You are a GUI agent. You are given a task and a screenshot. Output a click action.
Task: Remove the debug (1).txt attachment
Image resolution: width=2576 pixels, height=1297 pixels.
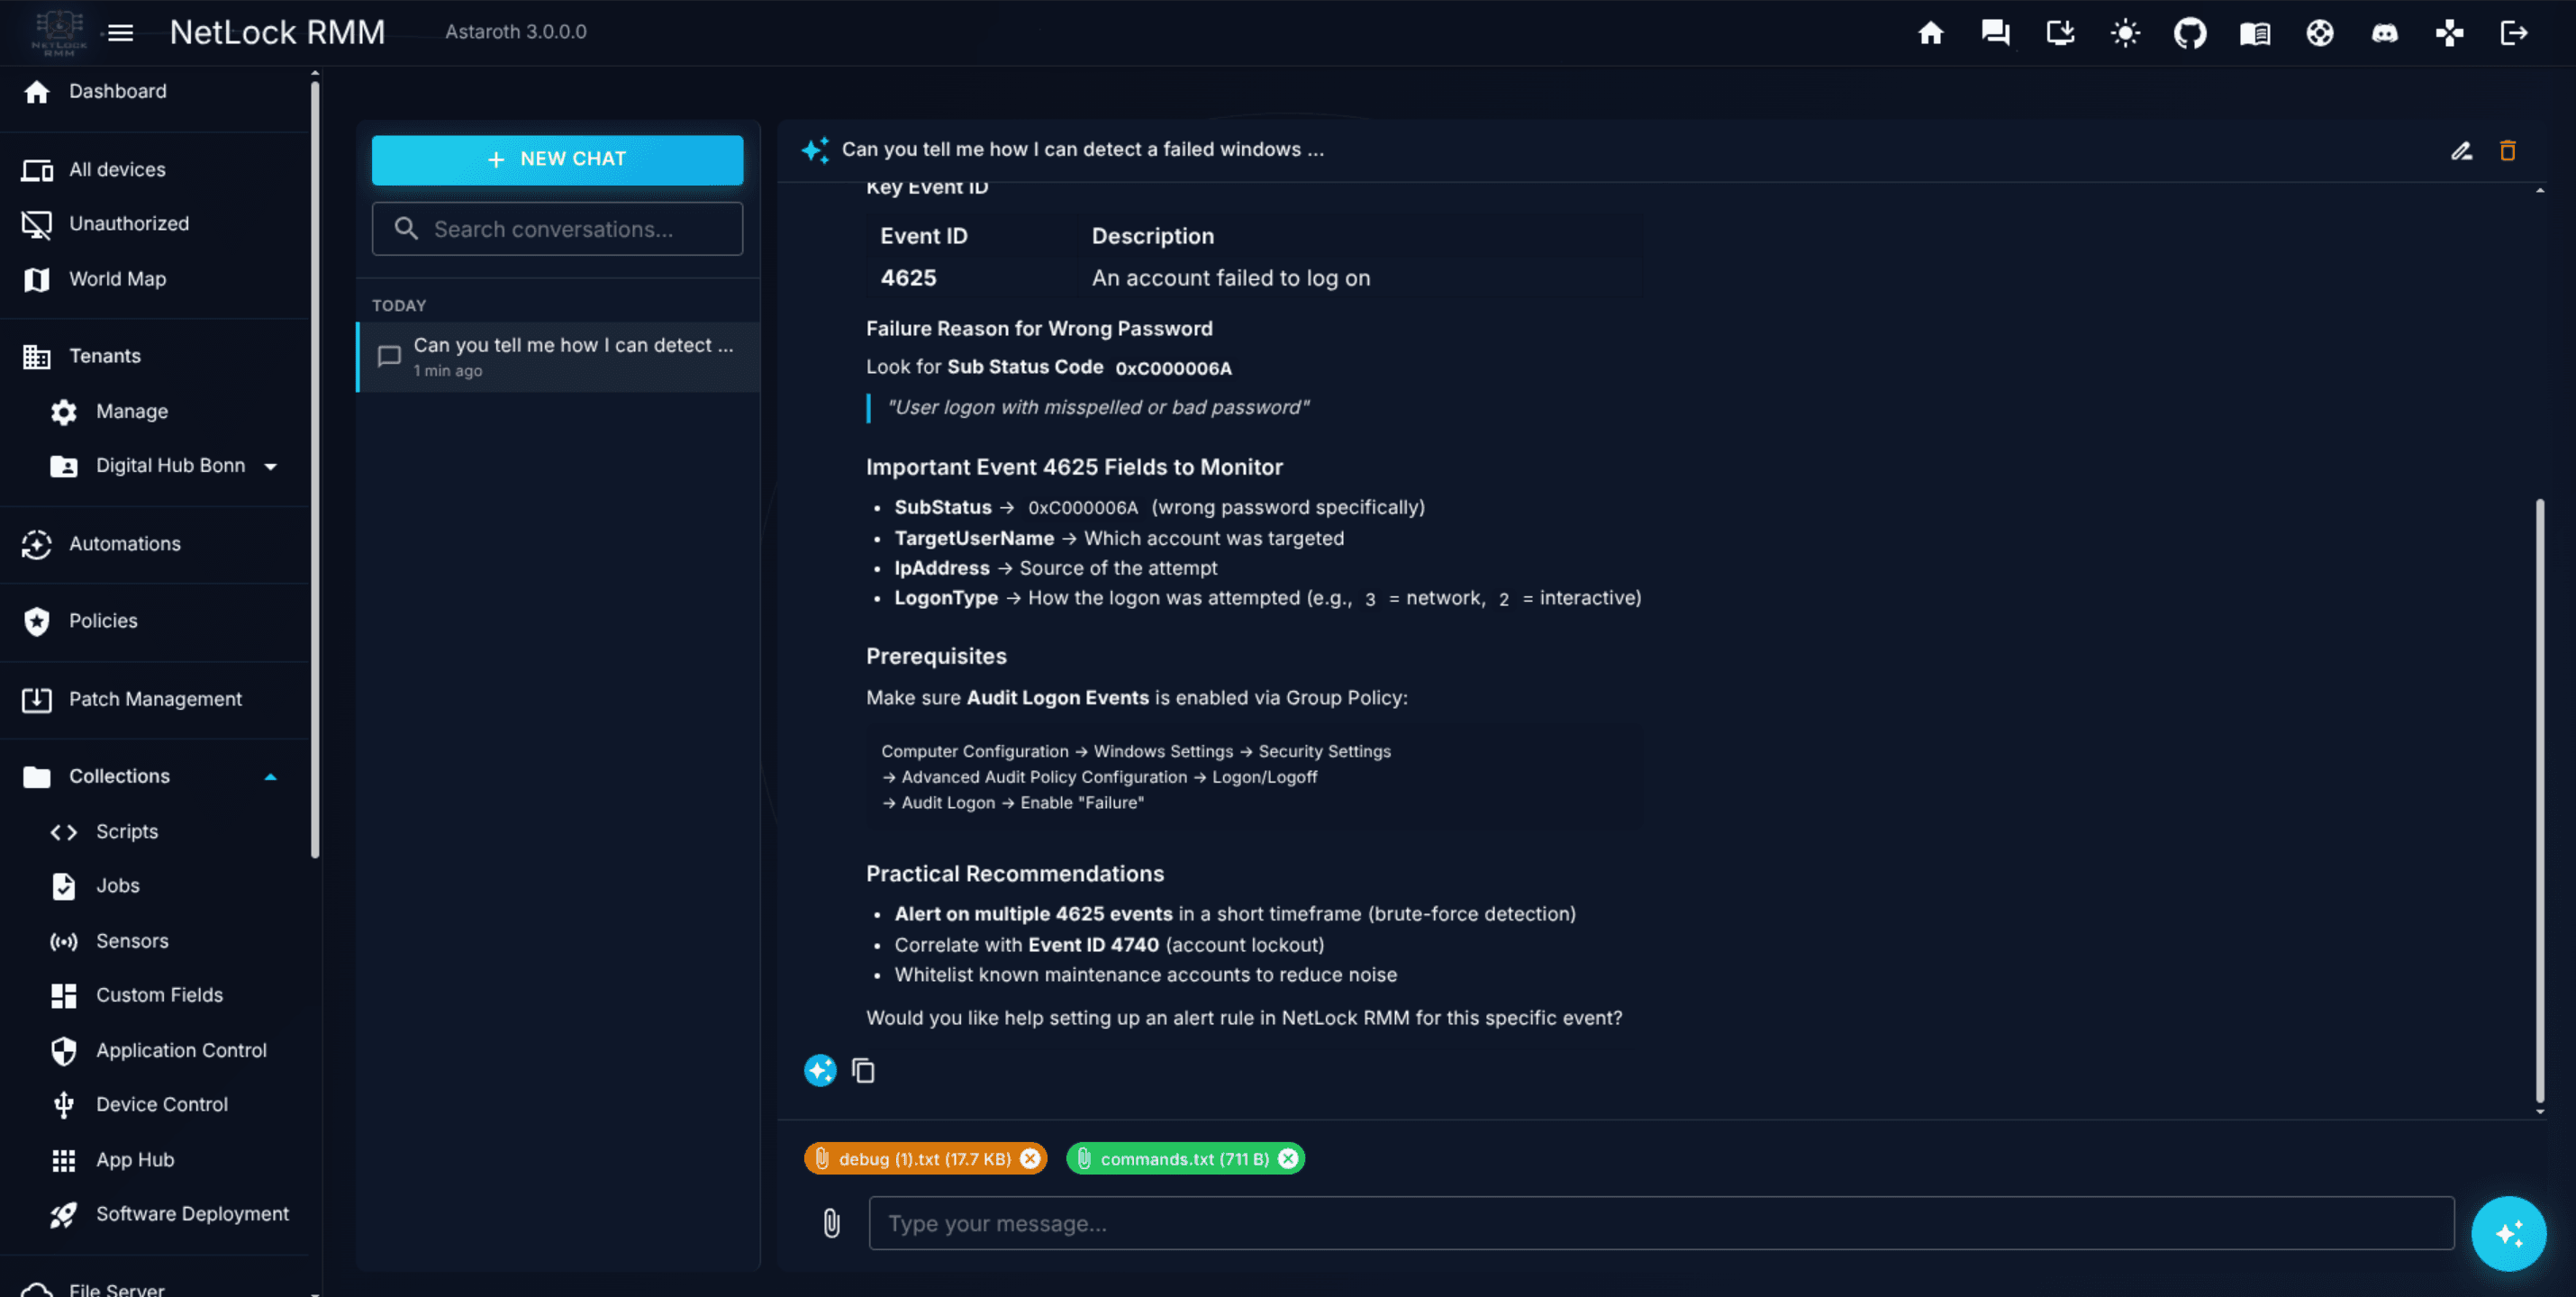1030,1158
